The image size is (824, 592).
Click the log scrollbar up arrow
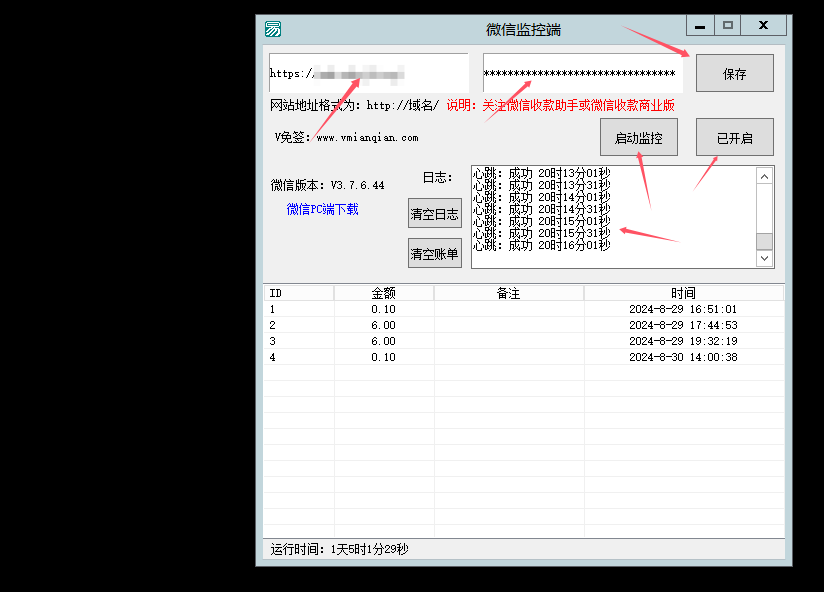(764, 176)
